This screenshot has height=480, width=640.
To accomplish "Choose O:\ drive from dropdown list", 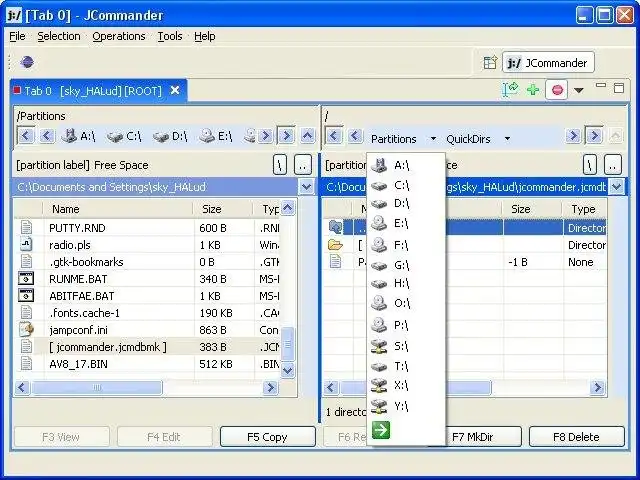I will tap(406, 303).
